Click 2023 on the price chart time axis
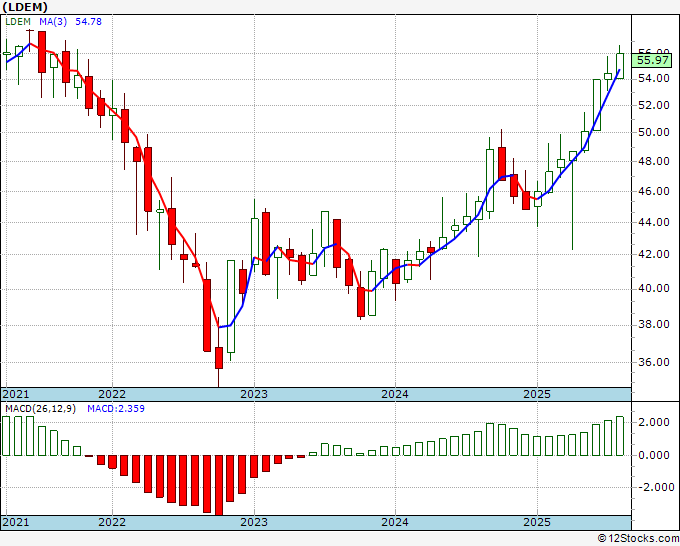Screen dimensions: 680x546 coord(254,394)
